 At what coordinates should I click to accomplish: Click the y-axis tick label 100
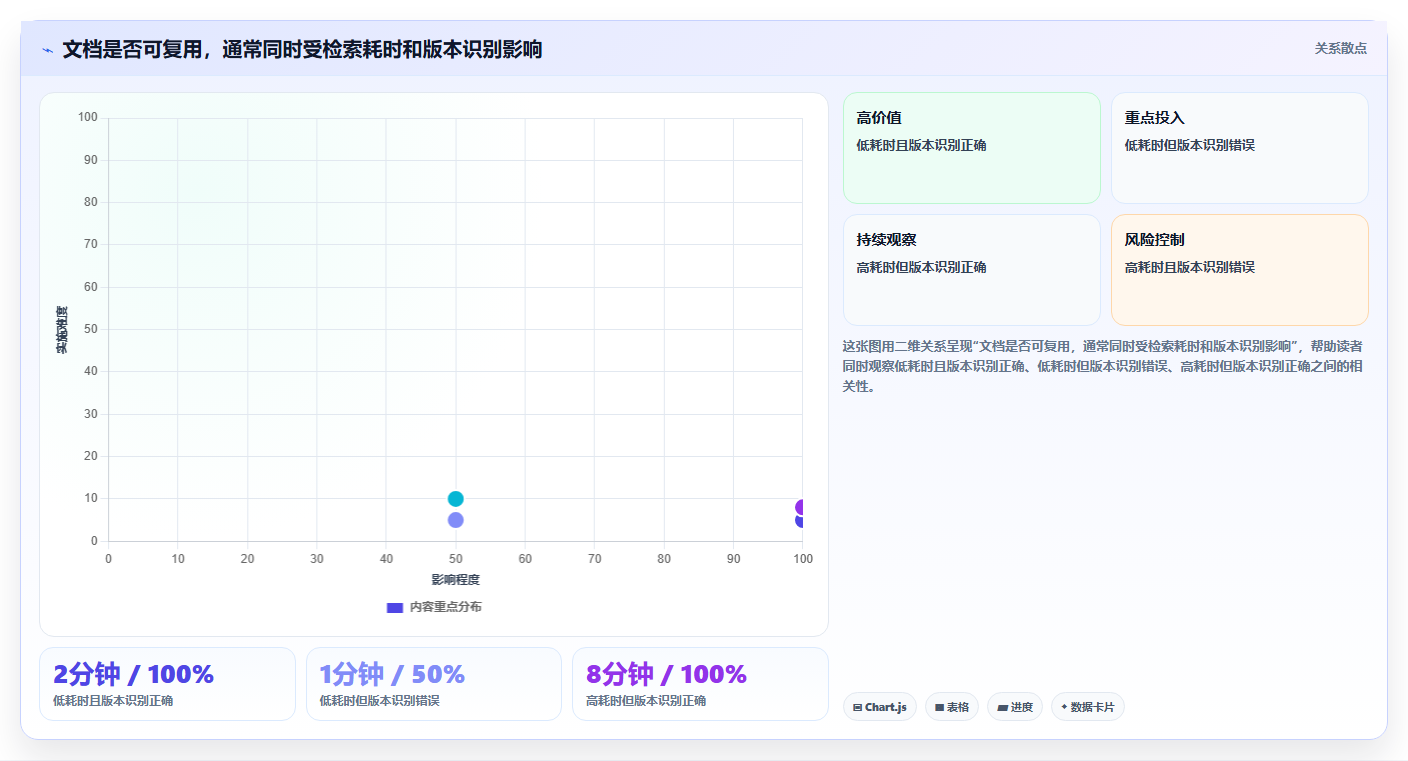(x=88, y=117)
